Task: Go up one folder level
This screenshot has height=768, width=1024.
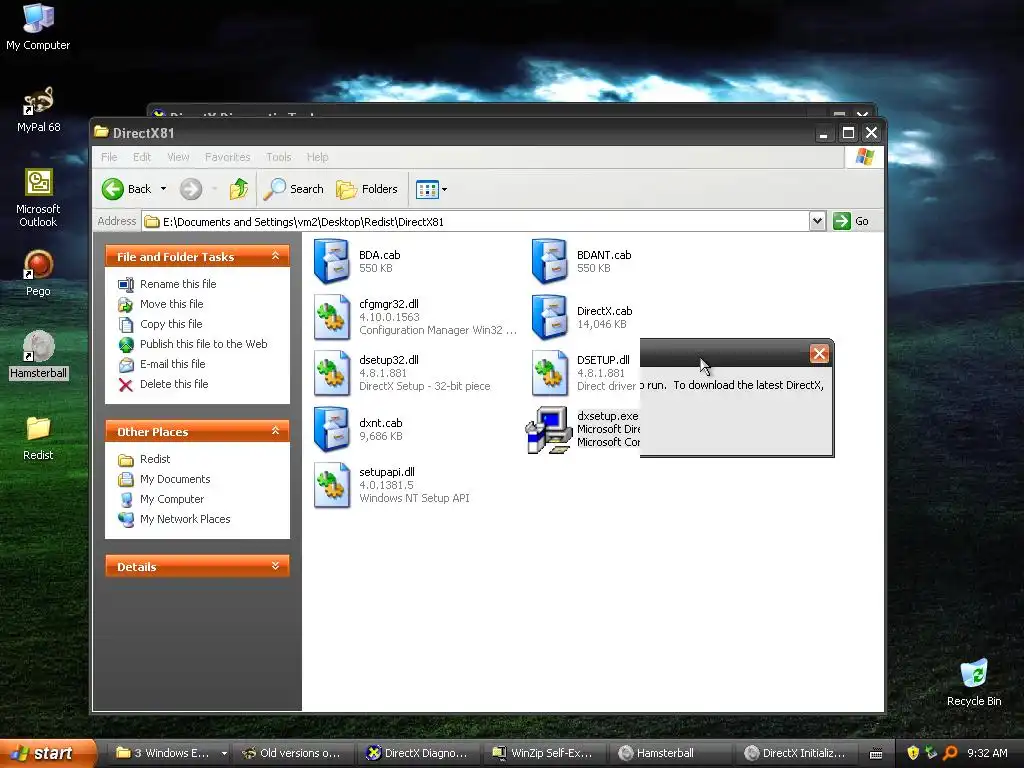Action: [238, 189]
